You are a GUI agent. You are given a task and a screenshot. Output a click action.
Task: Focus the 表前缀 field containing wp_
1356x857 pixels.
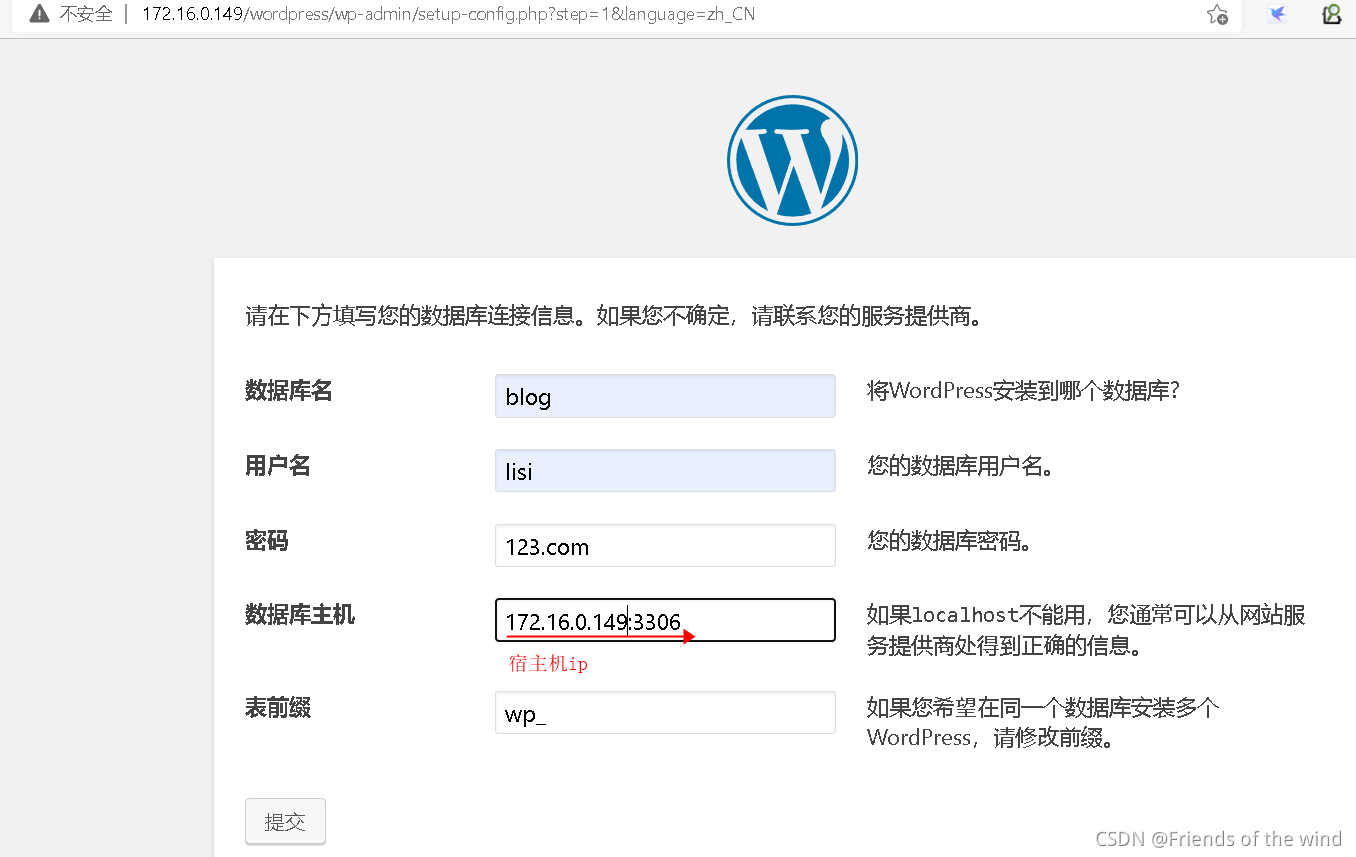pos(665,713)
